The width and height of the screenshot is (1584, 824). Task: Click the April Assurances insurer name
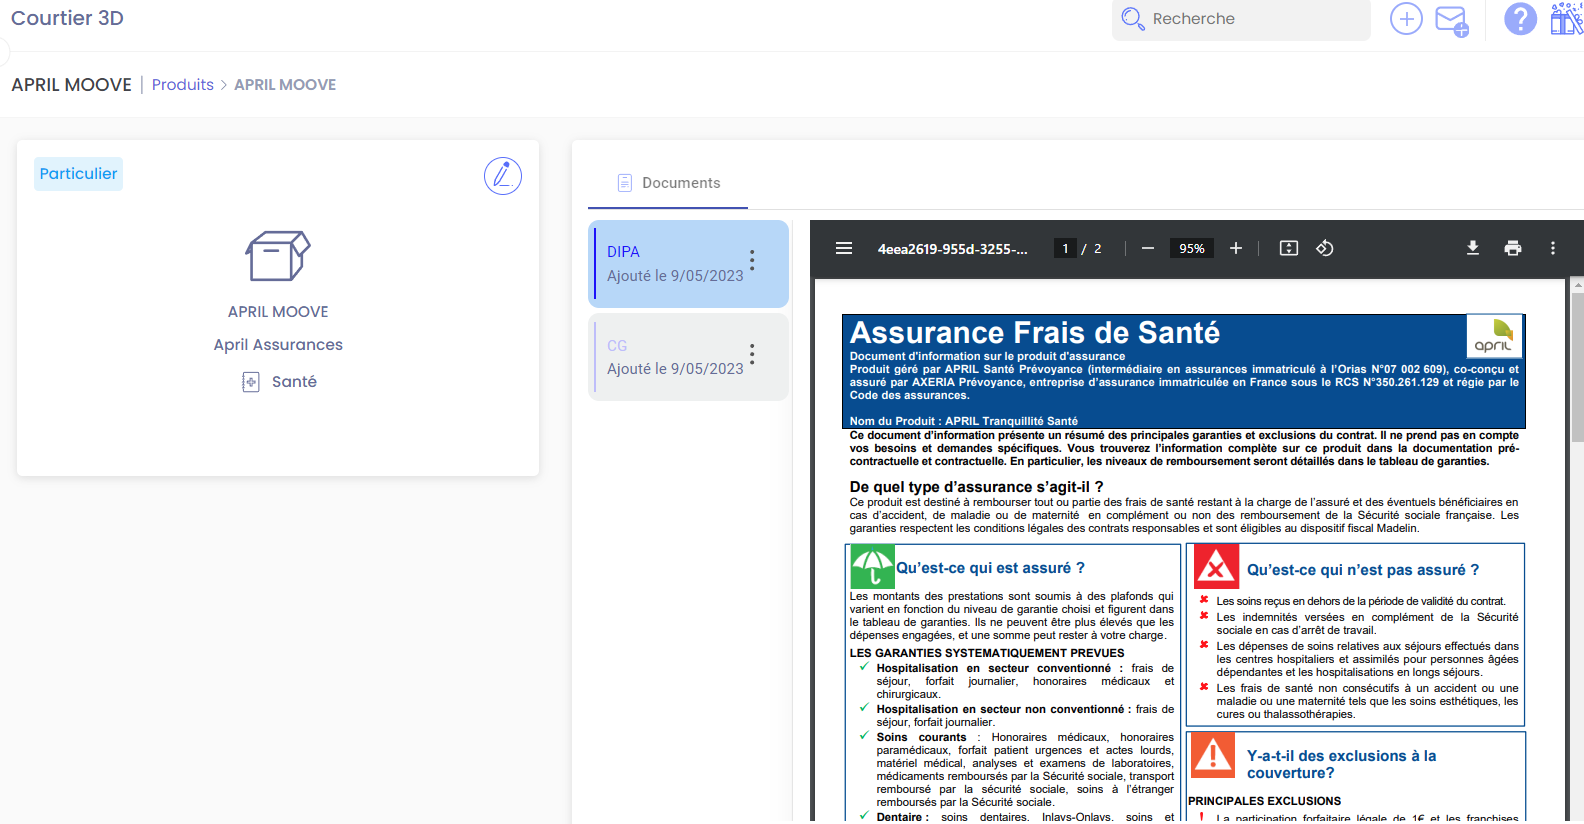(278, 345)
